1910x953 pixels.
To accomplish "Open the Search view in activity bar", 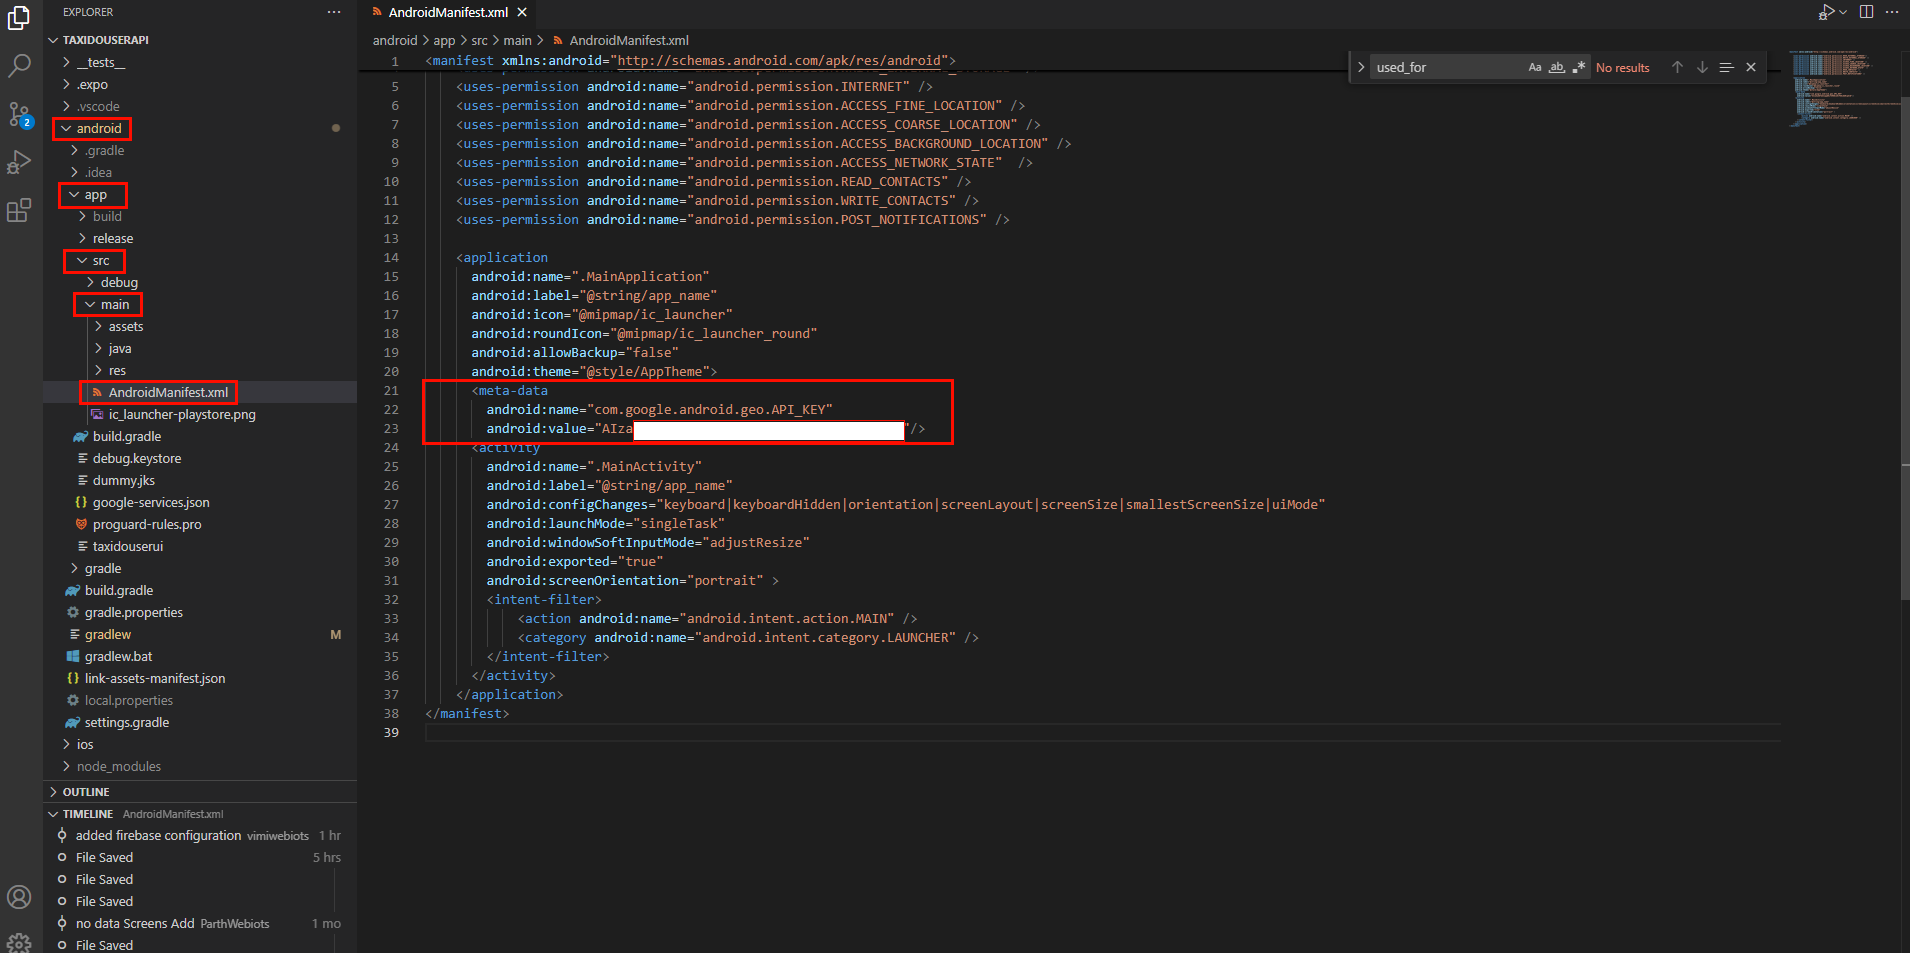I will click(x=19, y=66).
